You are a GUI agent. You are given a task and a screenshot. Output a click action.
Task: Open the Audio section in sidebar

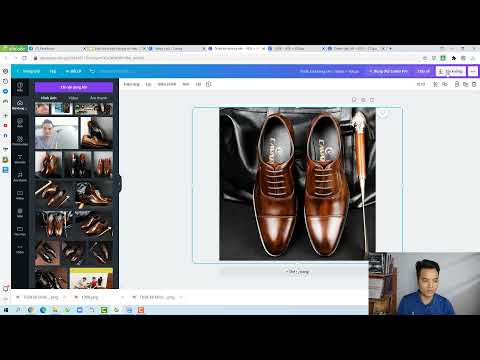point(20,176)
